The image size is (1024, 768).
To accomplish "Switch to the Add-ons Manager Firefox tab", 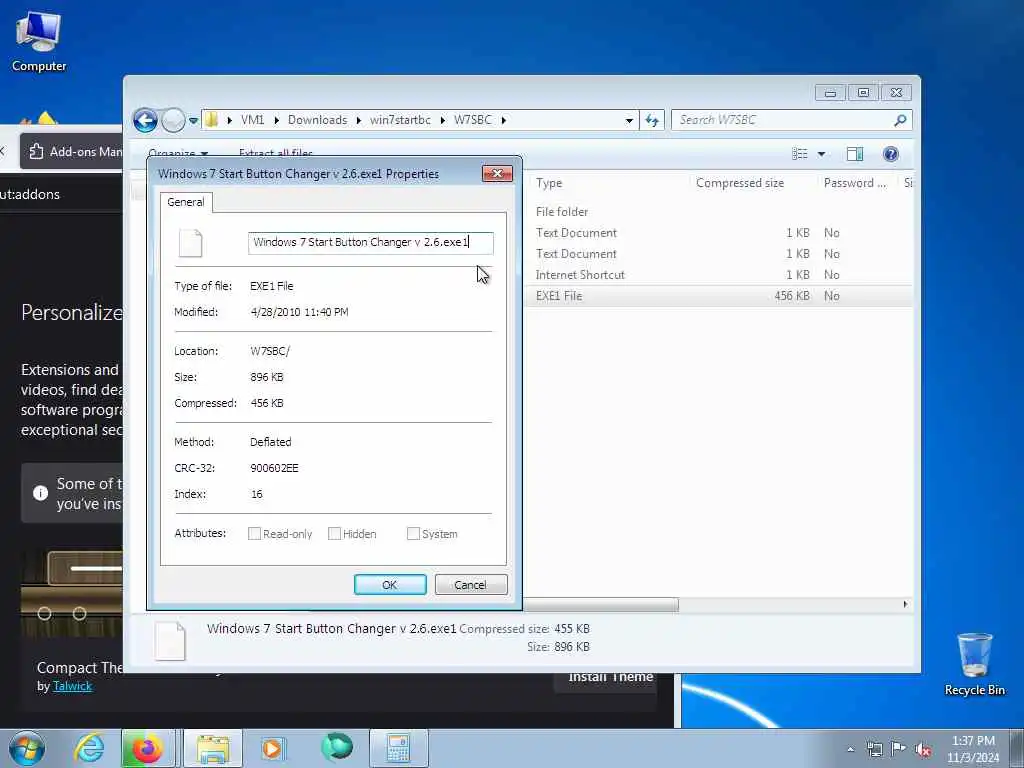I will click(72, 152).
